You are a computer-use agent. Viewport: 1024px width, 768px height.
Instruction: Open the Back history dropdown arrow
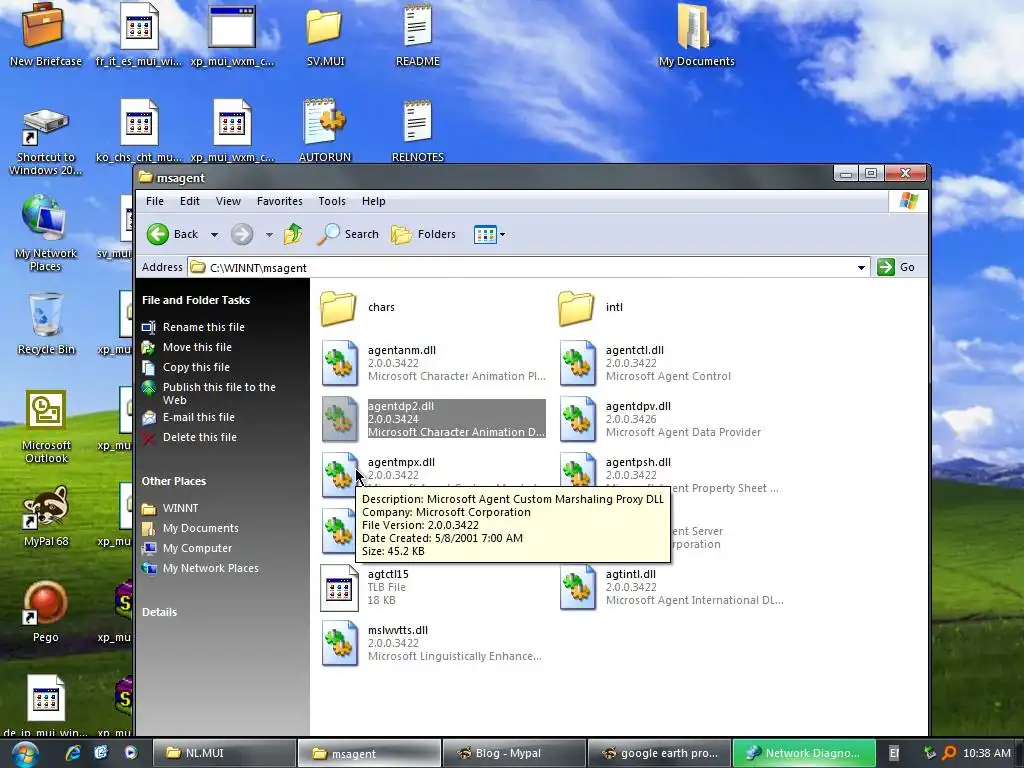coord(214,234)
